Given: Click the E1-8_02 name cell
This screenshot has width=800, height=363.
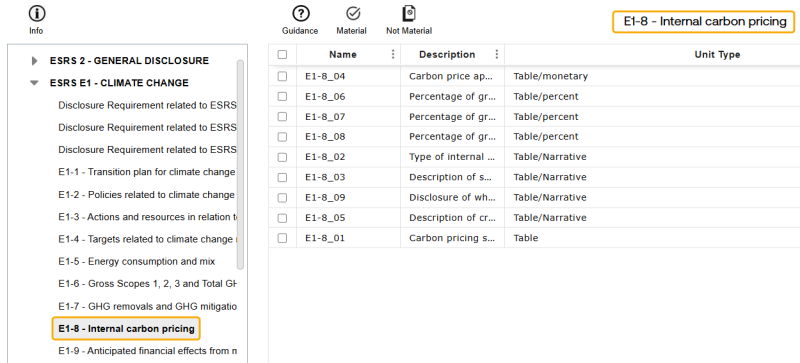Looking at the screenshot, I should point(348,157).
